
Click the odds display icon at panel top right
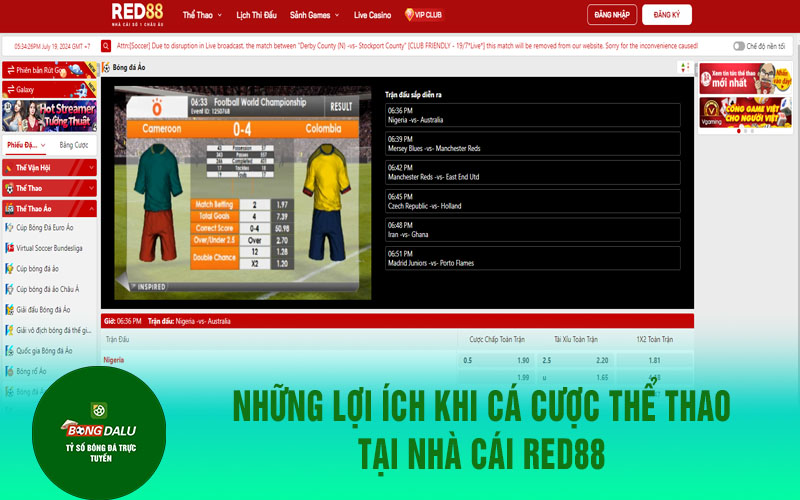tap(685, 67)
